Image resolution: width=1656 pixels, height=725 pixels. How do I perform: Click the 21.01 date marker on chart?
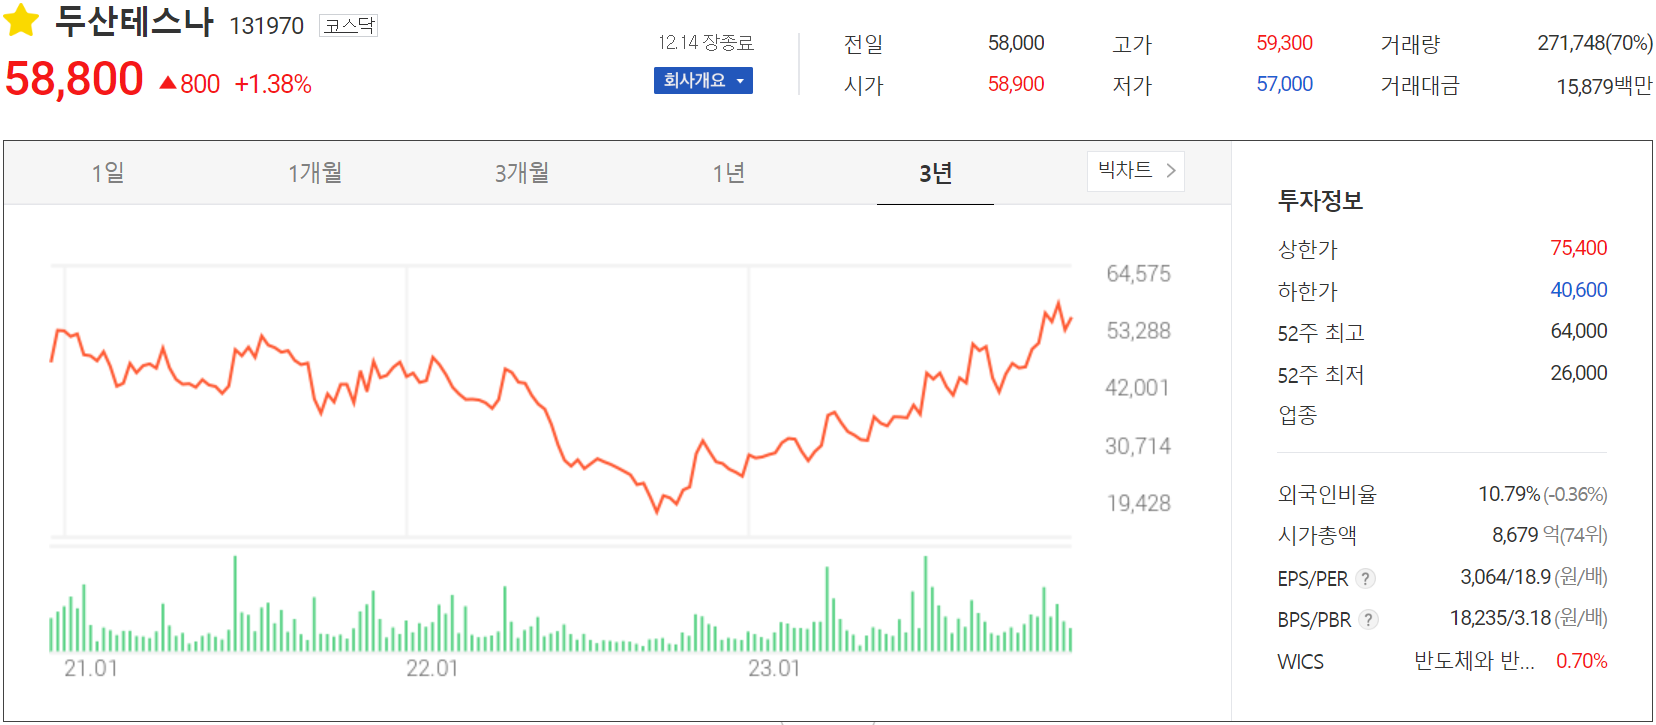click(x=91, y=668)
